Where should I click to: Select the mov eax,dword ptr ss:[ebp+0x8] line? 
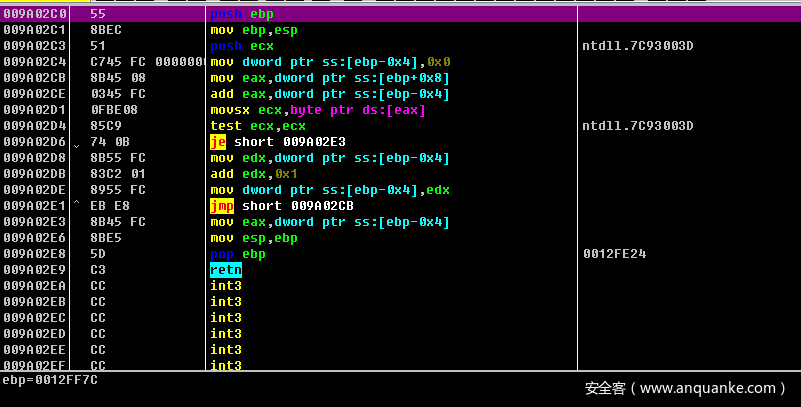click(x=329, y=78)
